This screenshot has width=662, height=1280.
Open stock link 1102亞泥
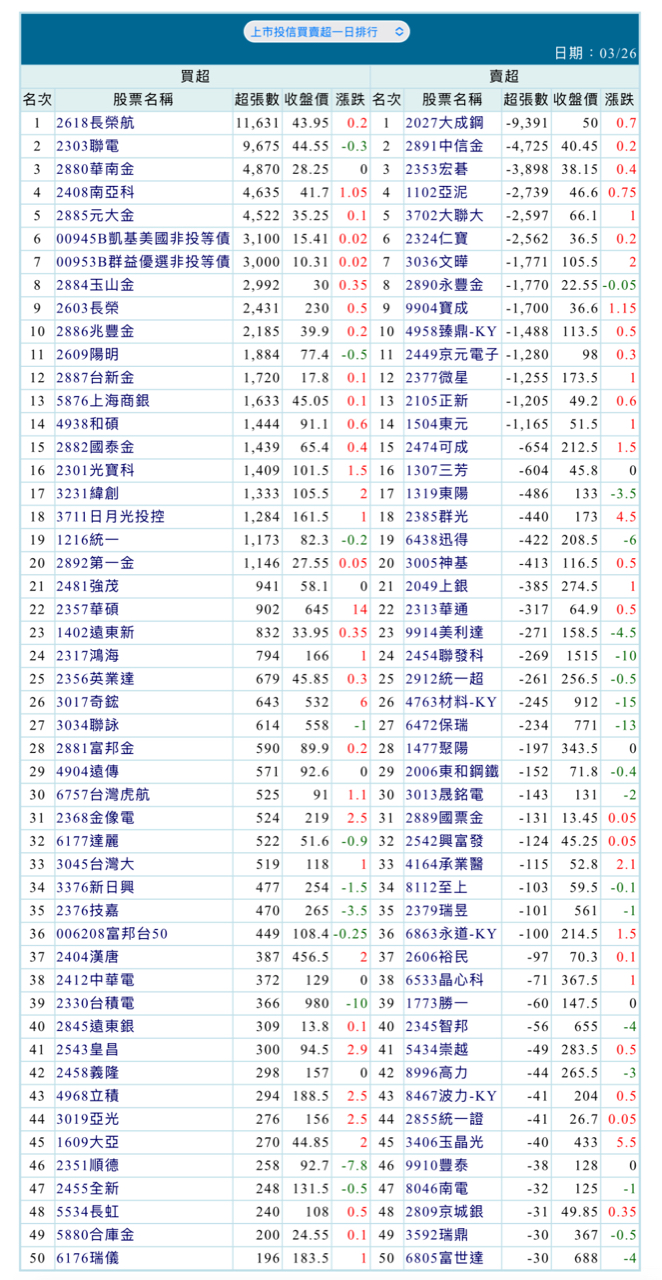pyautogui.click(x=435, y=192)
